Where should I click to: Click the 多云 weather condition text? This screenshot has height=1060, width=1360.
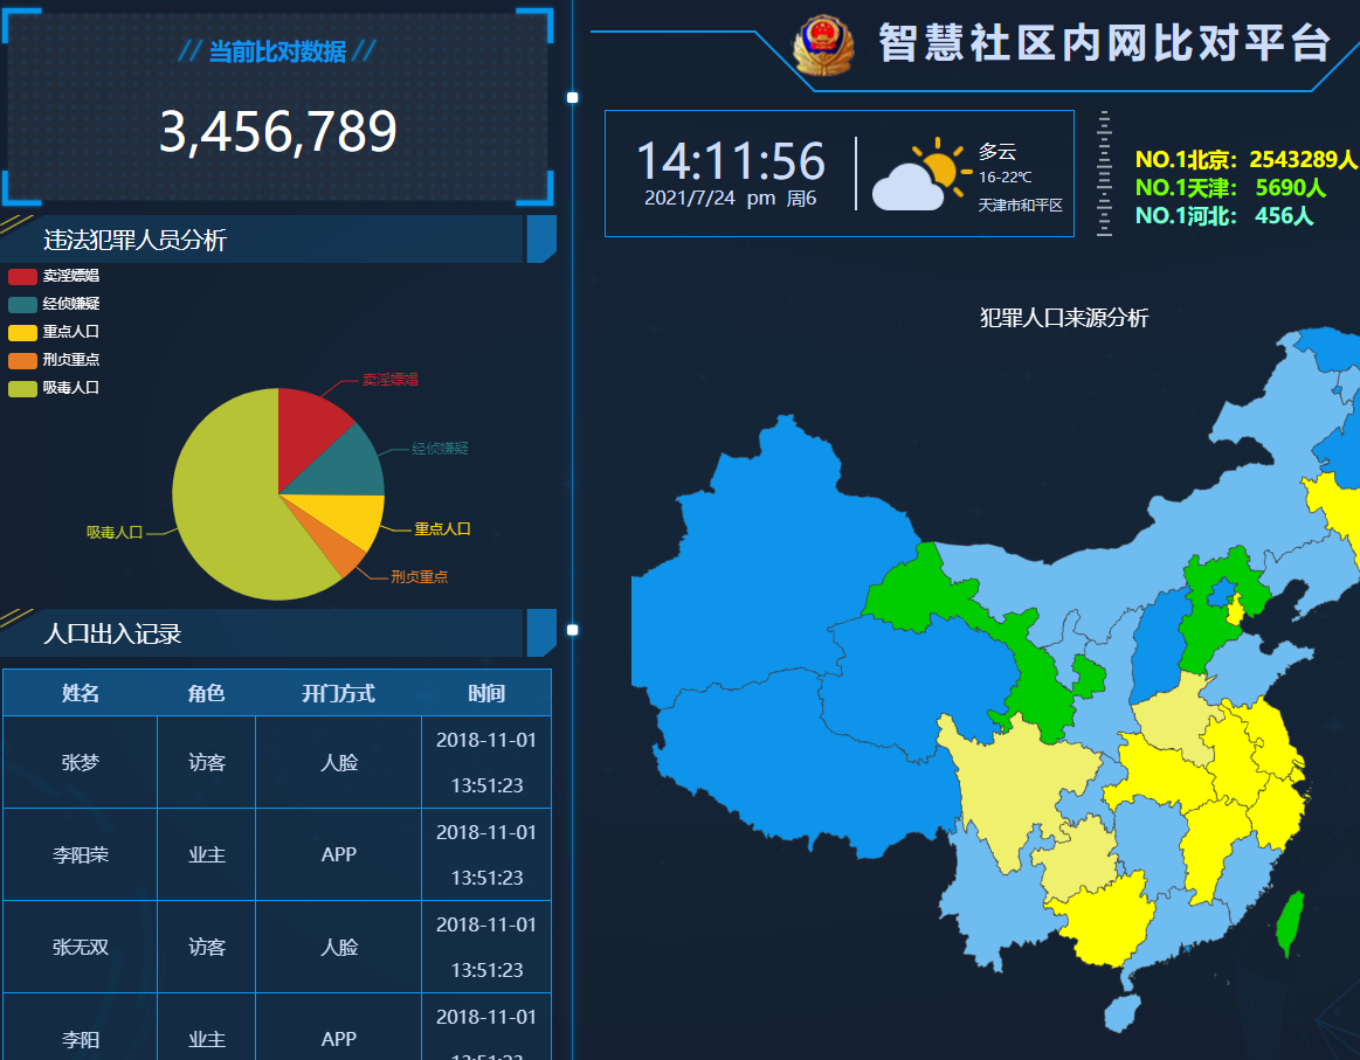tap(997, 152)
